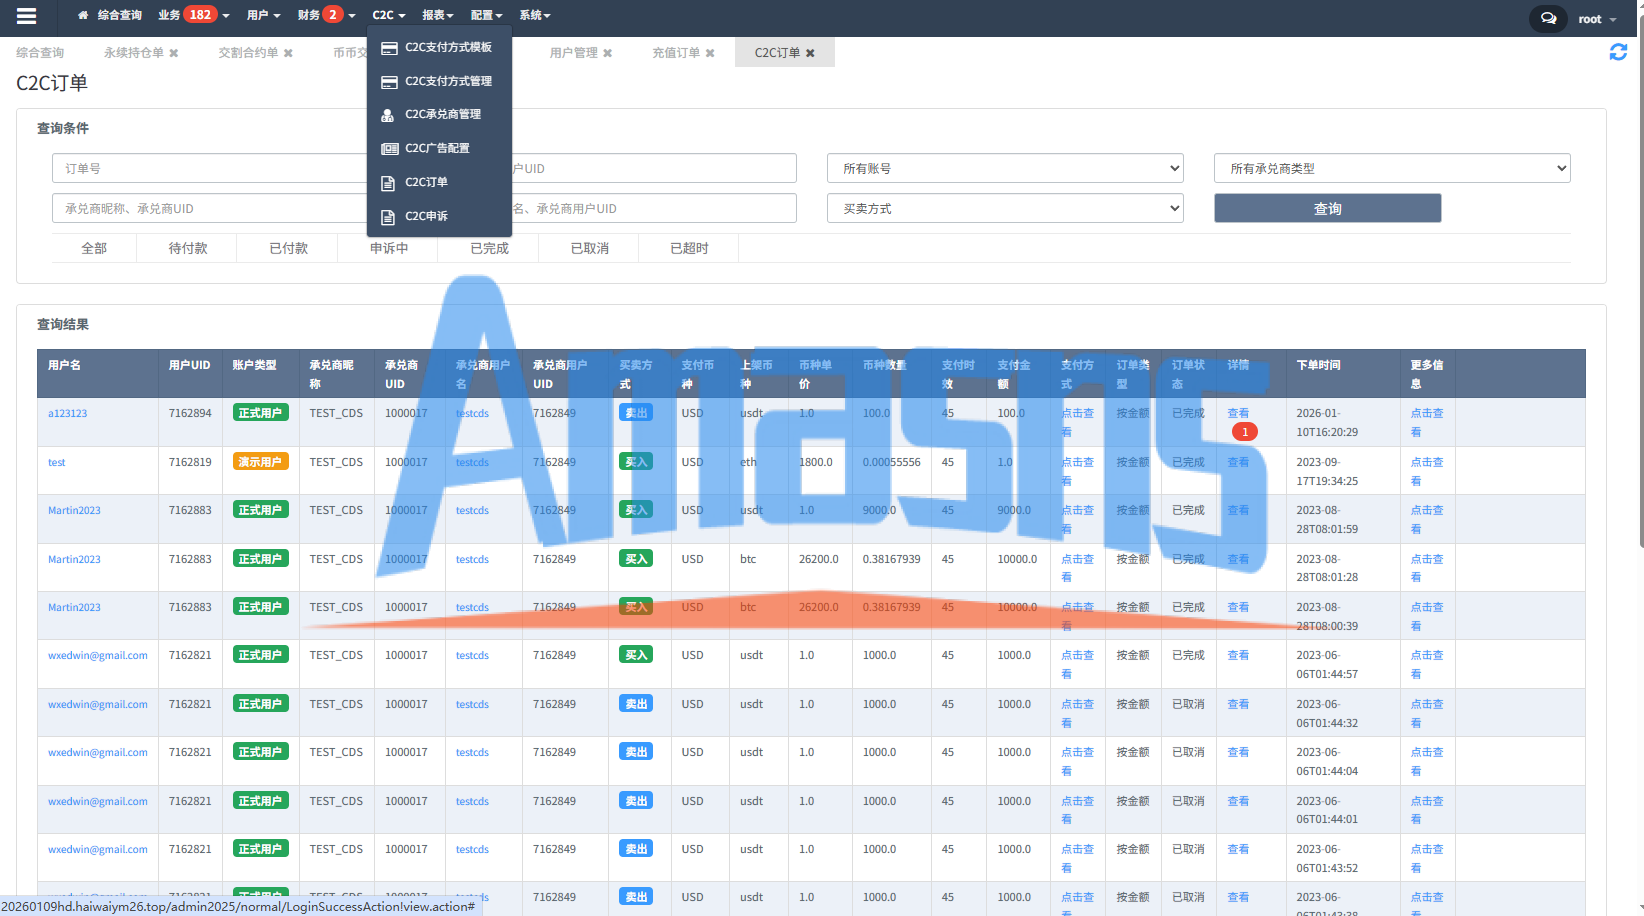Switch to the 综合查询 page tab

pyautogui.click(x=40, y=53)
